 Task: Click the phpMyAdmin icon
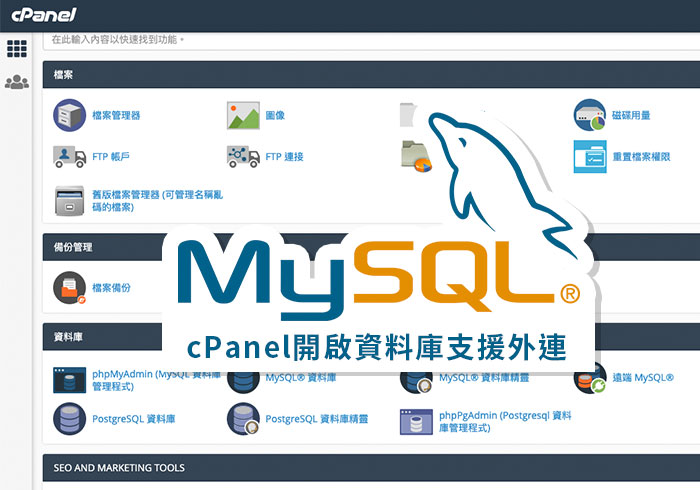click(x=69, y=380)
